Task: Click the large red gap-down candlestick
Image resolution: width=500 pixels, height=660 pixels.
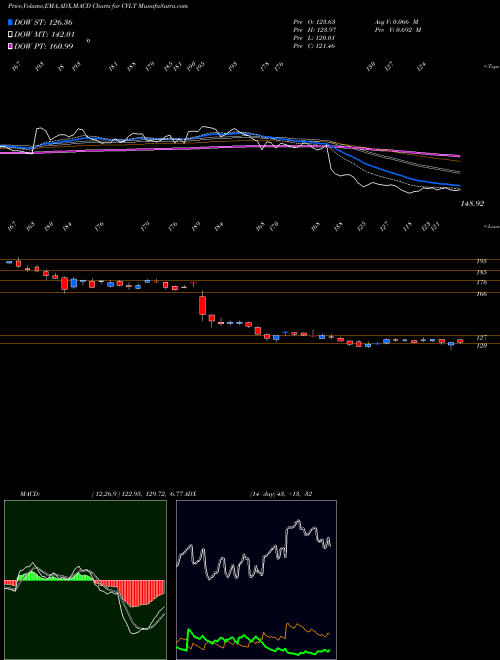Action: [x=202, y=305]
